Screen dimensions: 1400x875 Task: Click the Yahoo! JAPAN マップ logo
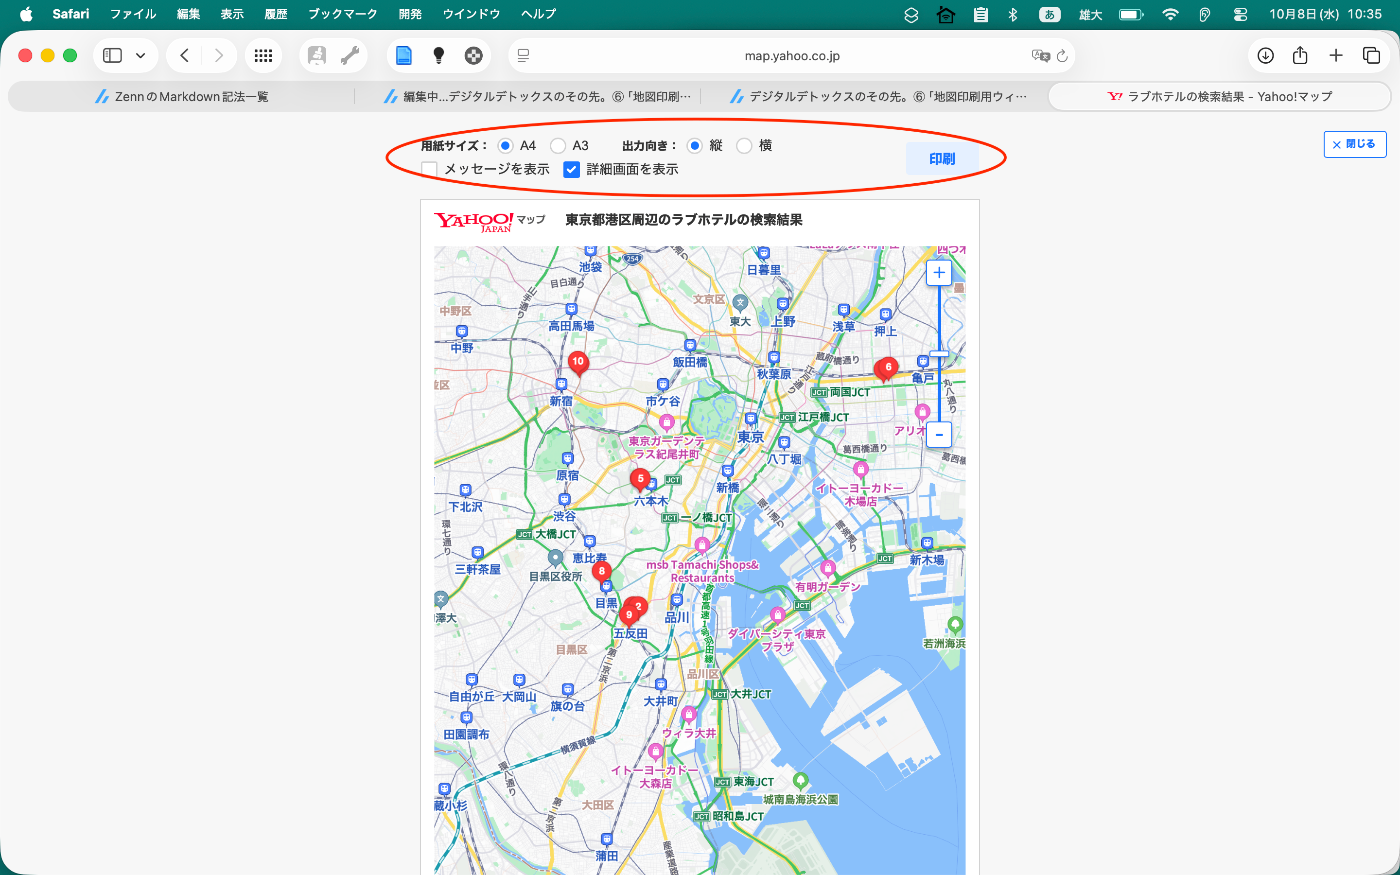[489, 221]
